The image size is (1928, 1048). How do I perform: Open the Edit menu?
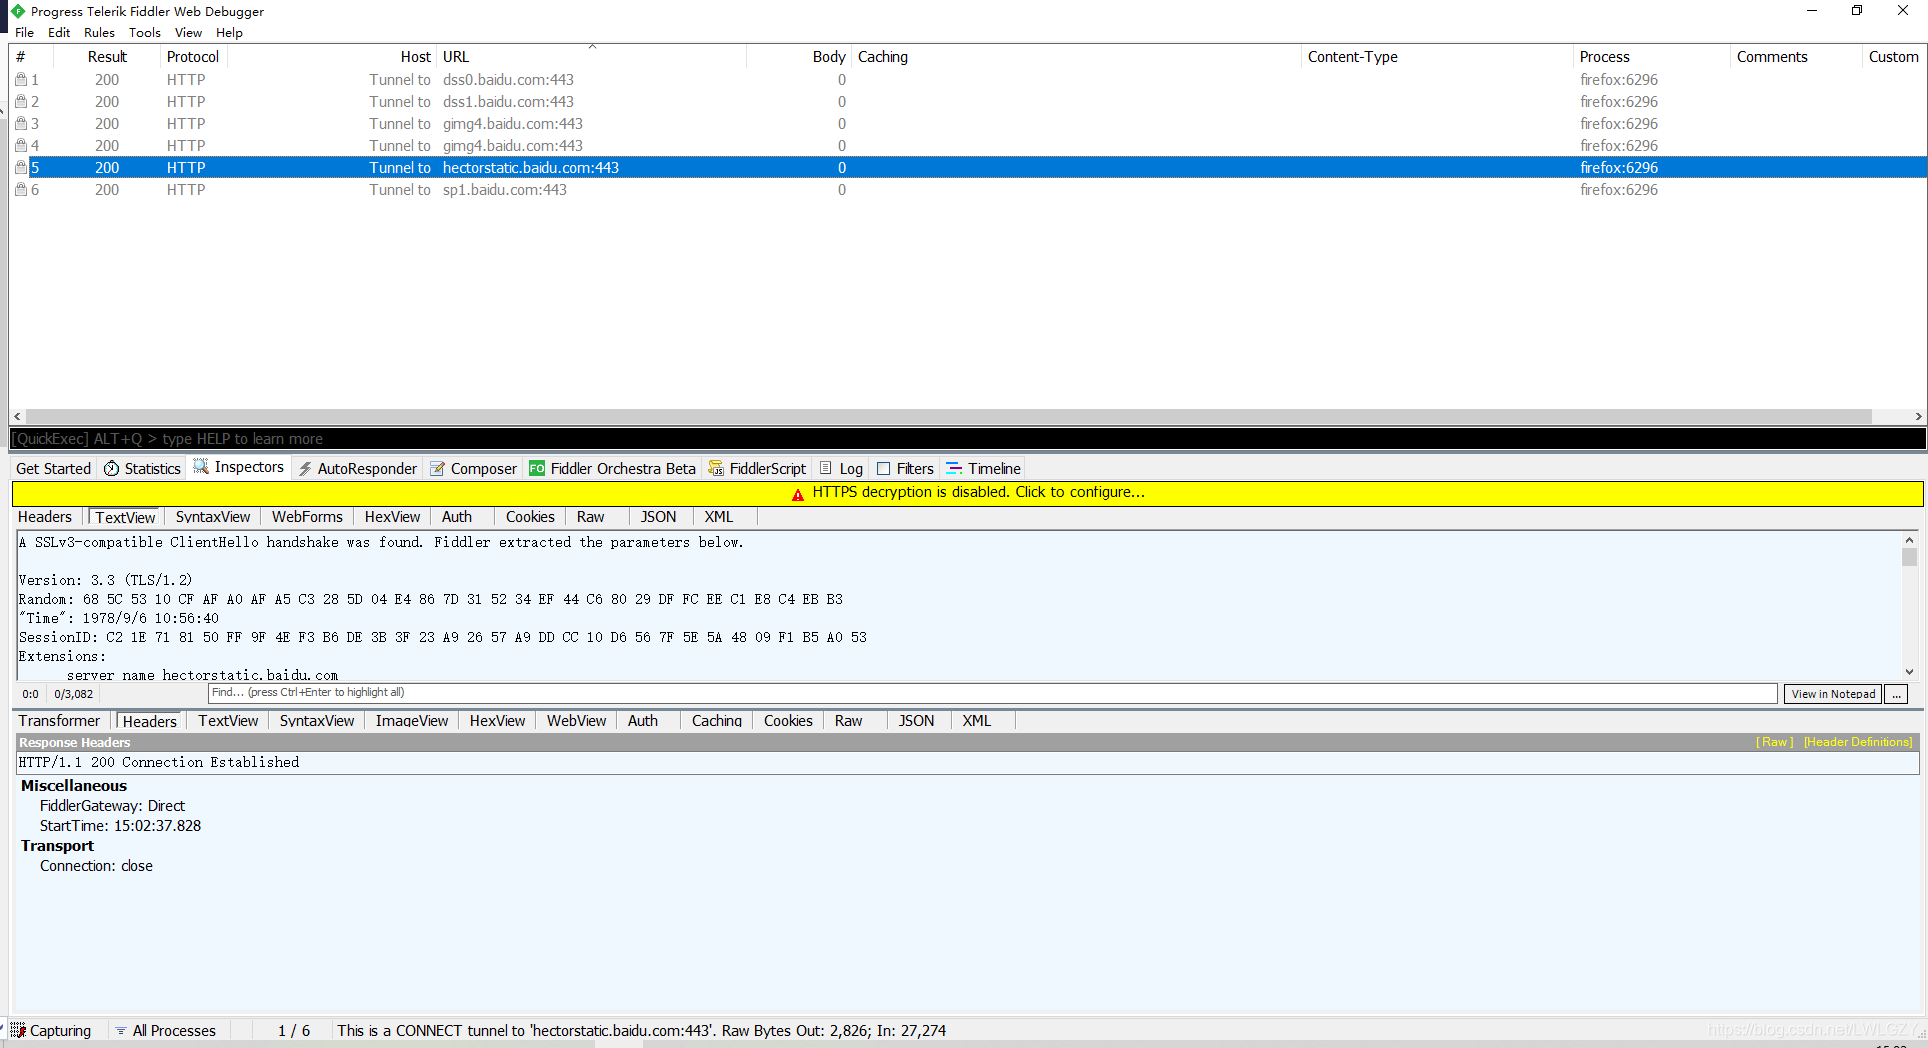click(x=59, y=32)
